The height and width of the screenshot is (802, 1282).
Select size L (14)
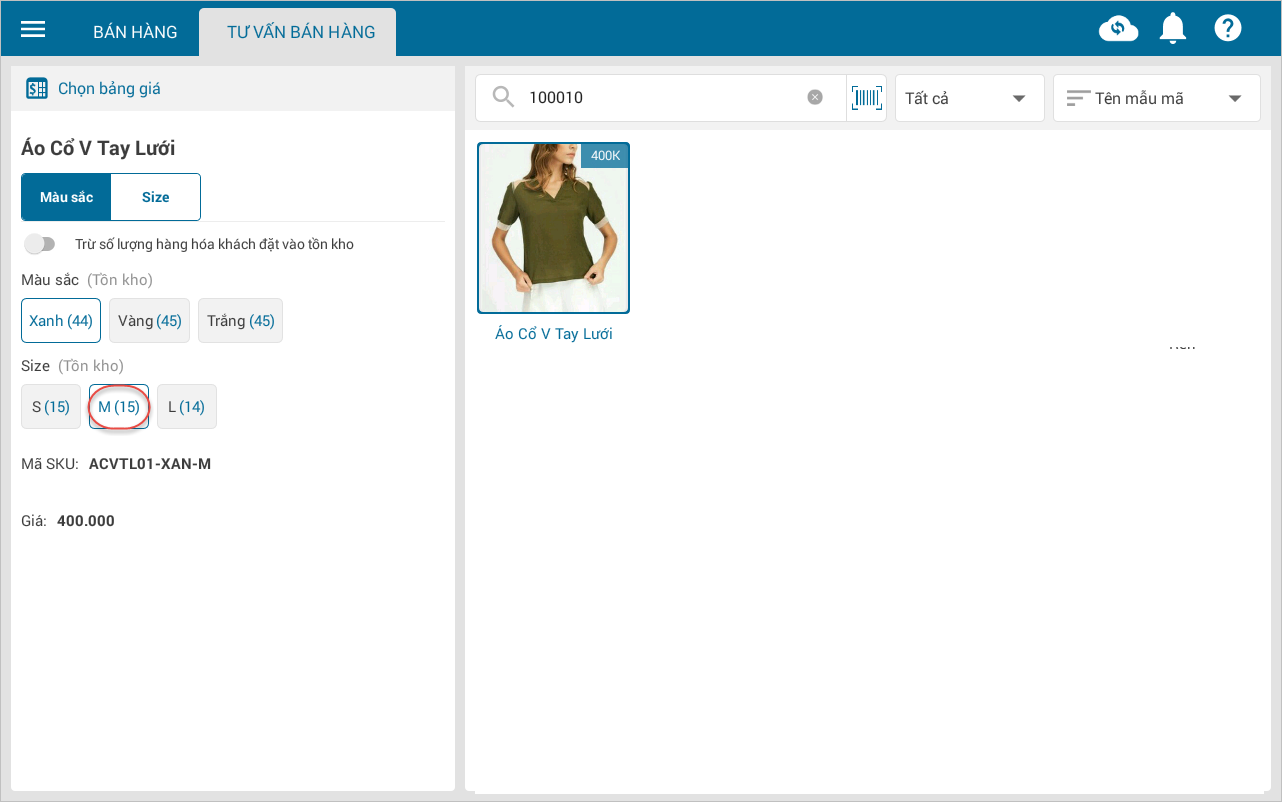tap(186, 407)
